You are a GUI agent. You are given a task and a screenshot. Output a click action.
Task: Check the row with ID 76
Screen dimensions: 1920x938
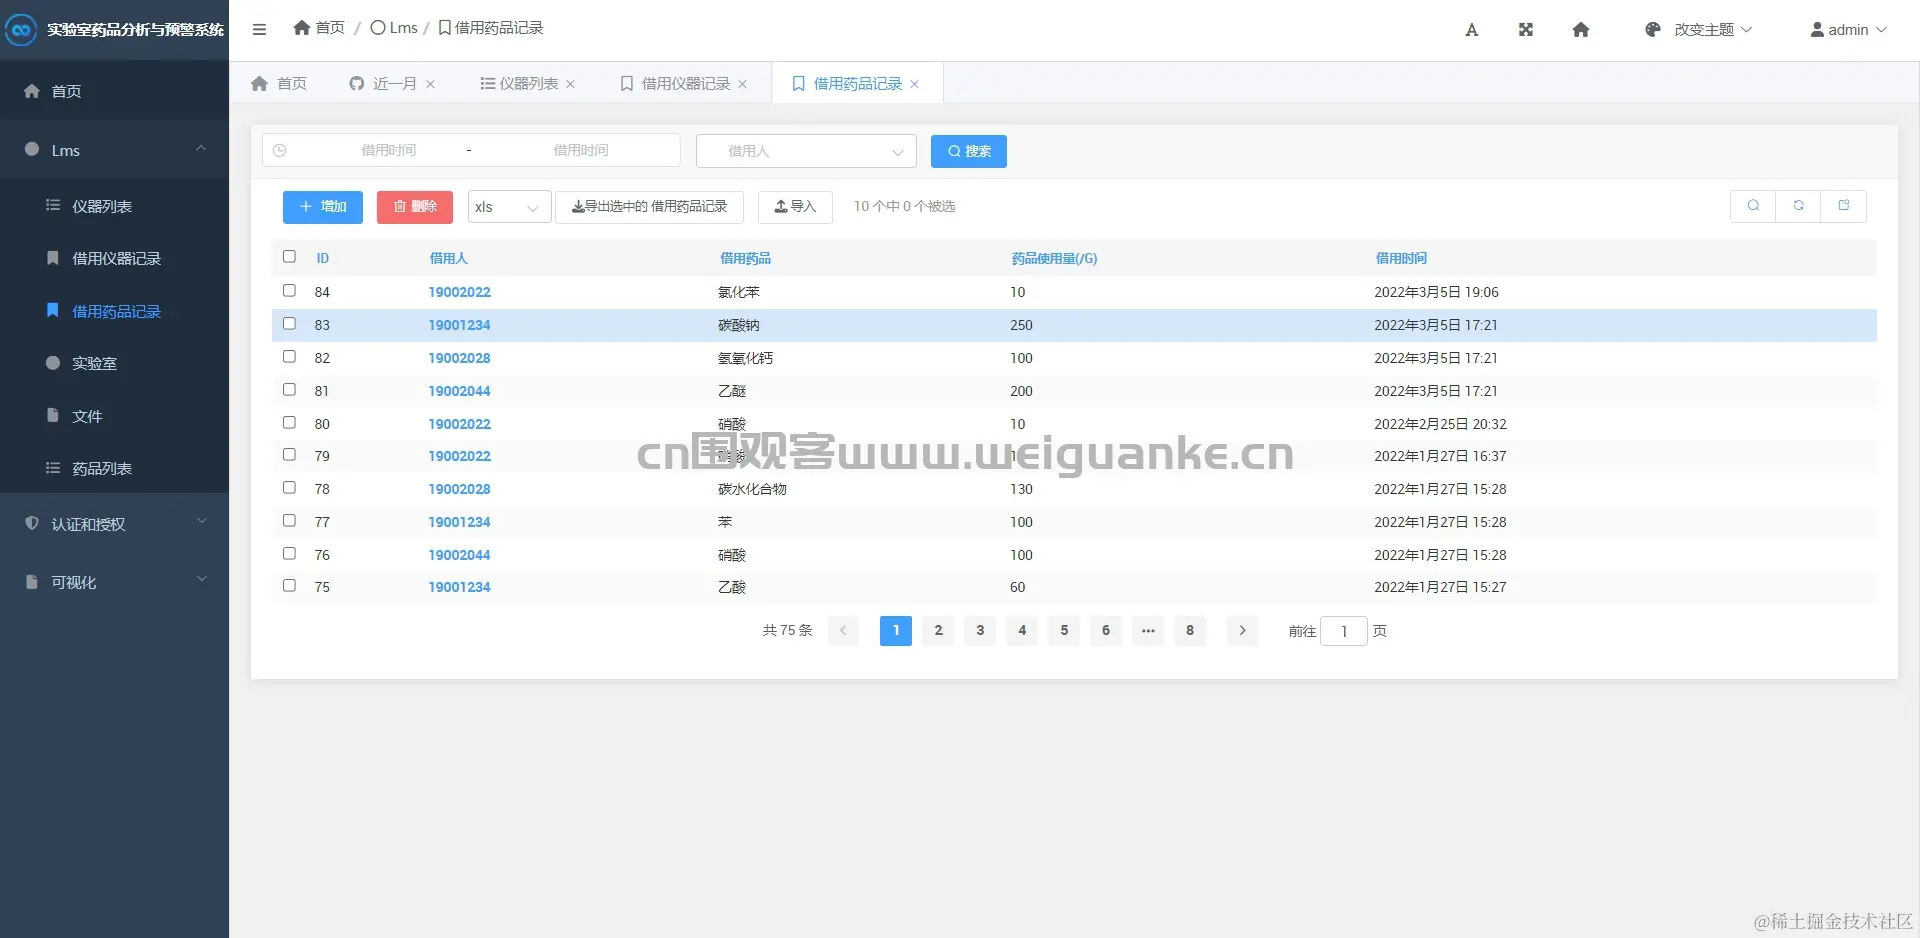click(289, 554)
